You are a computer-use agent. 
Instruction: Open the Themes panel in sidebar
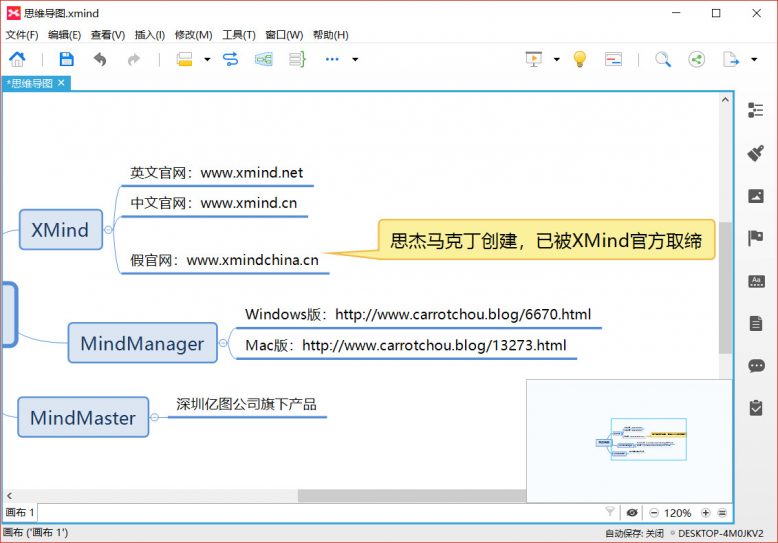click(756, 281)
